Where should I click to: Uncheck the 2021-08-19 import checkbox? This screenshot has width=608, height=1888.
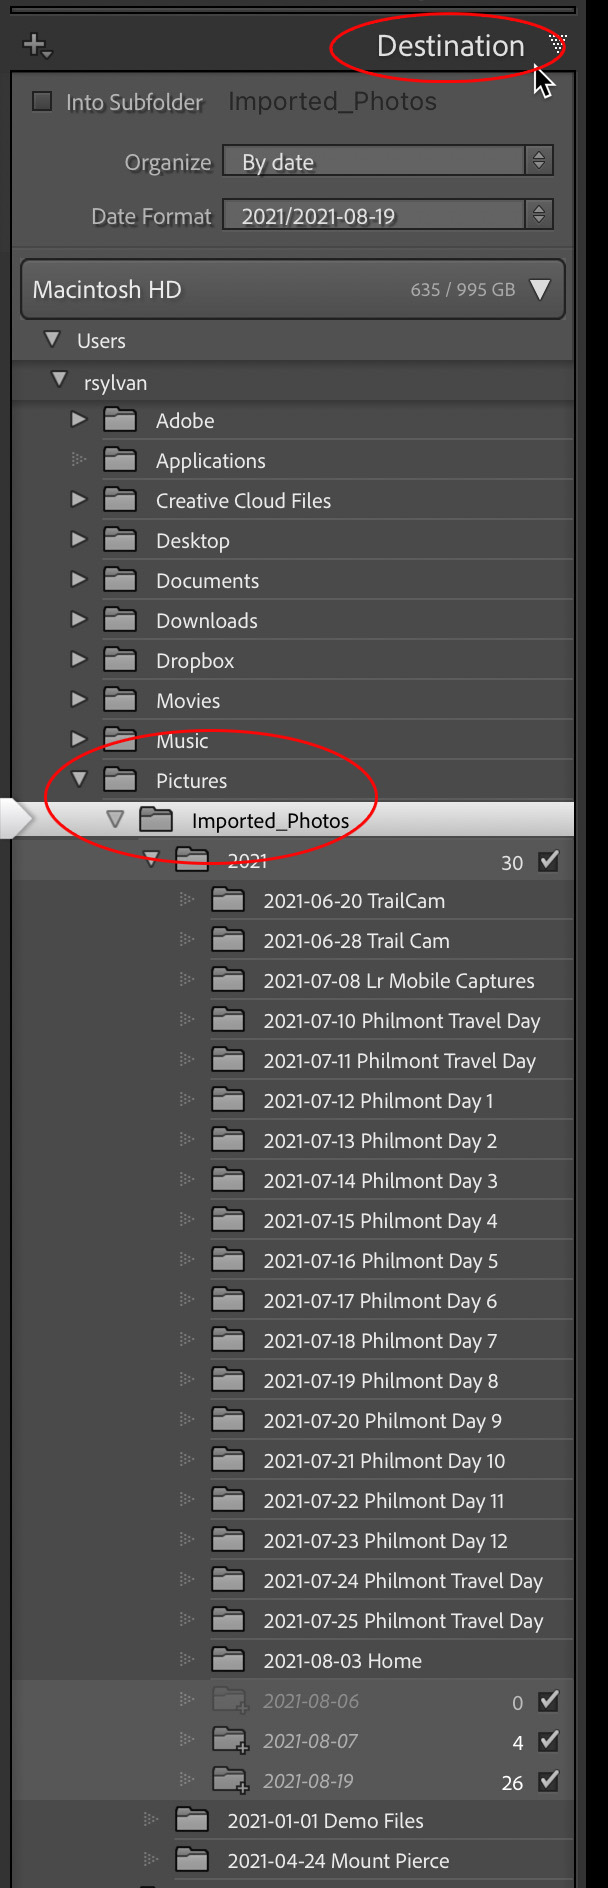pyautogui.click(x=548, y=1781)
